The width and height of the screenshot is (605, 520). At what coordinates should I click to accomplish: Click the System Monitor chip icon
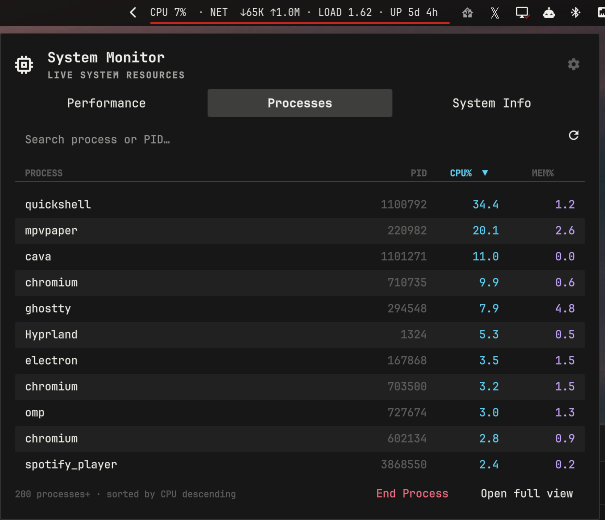pos(24,65)
